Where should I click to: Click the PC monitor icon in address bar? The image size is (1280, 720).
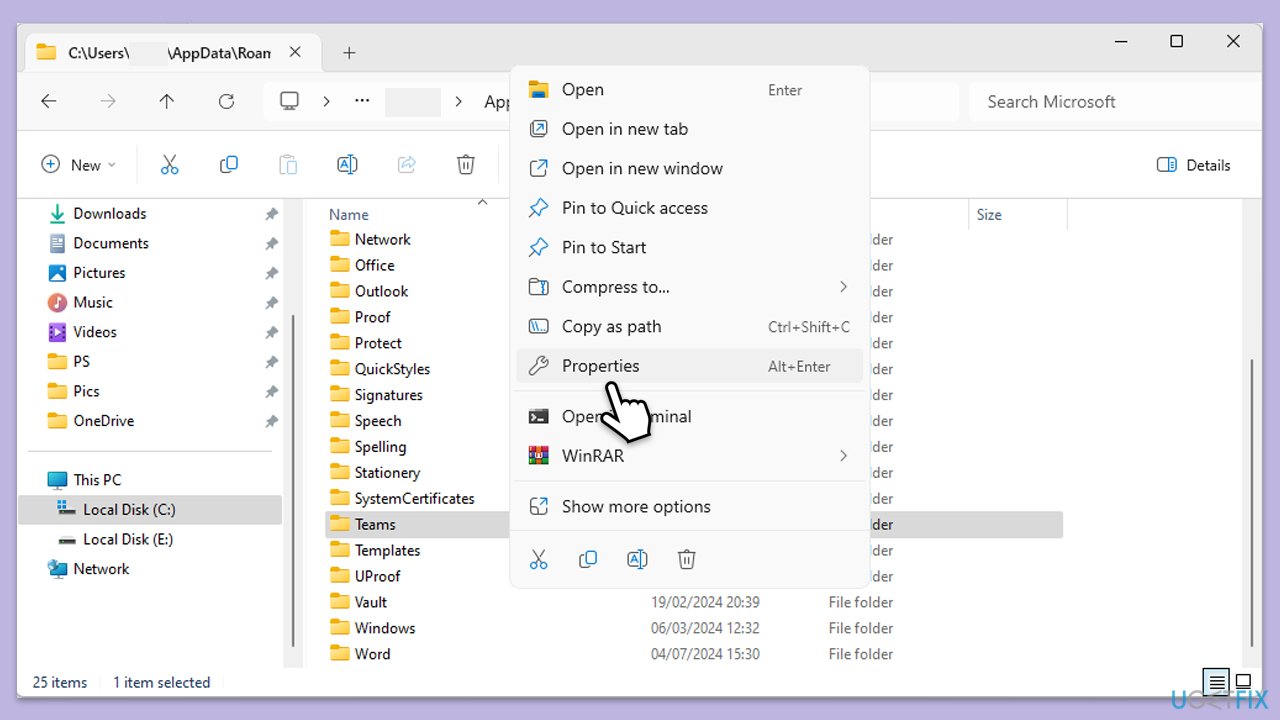(x=289, y=101)
